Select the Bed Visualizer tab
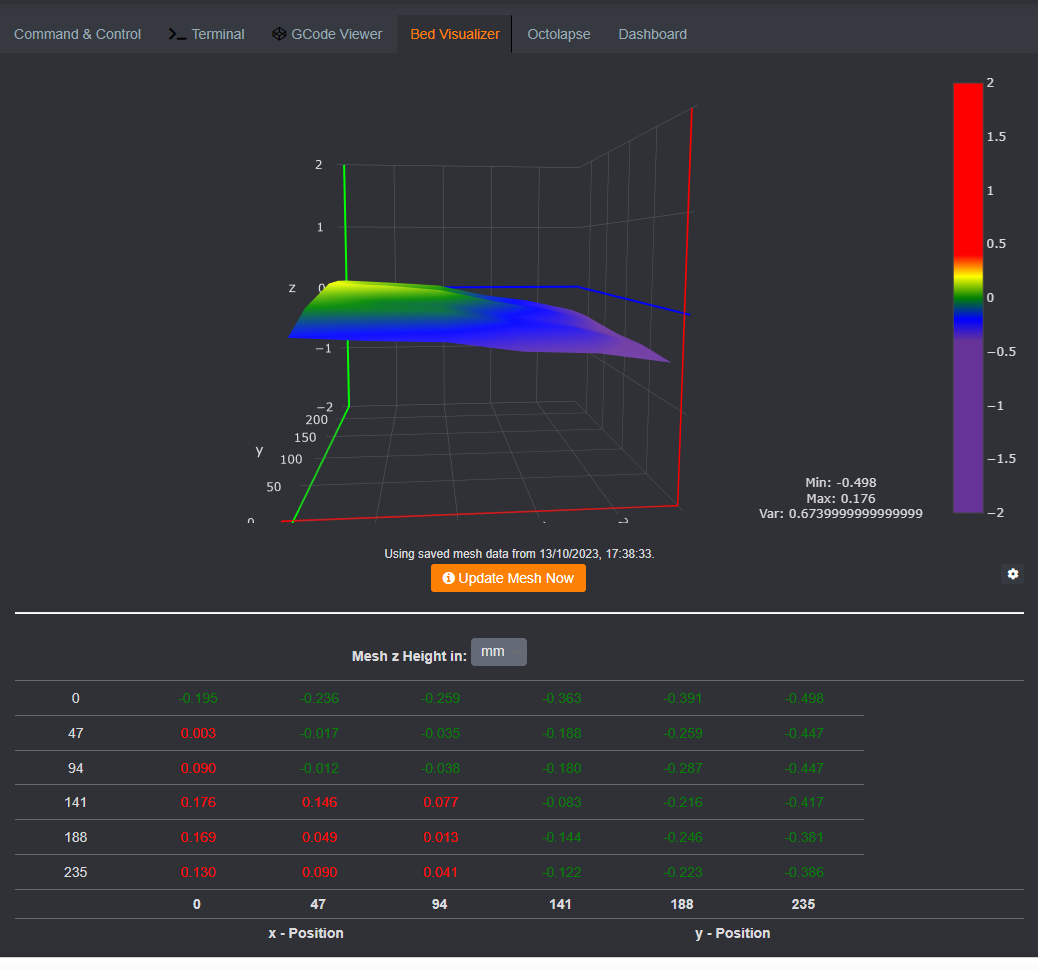This screenshot has height=970, width=1038. (x=455, y=34)
